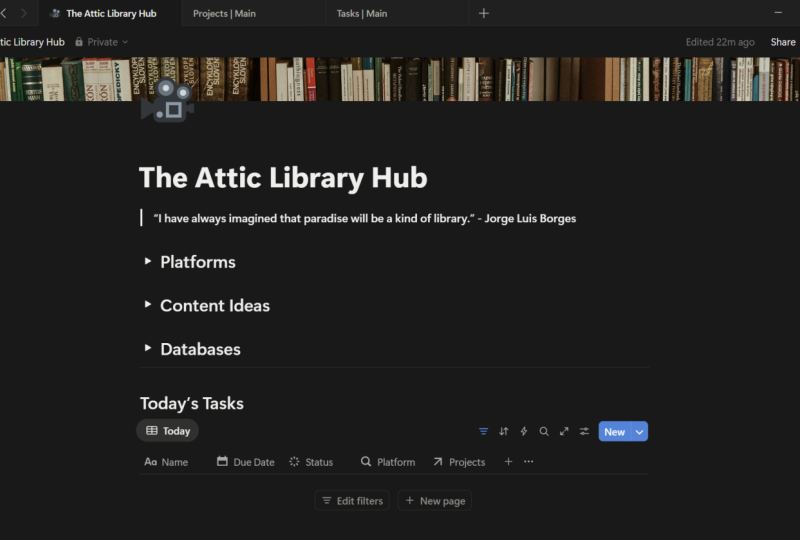Screen dimensions: 800x540
Task: Open automations lightning bolt icon
Action: click(x=523, y=431)
